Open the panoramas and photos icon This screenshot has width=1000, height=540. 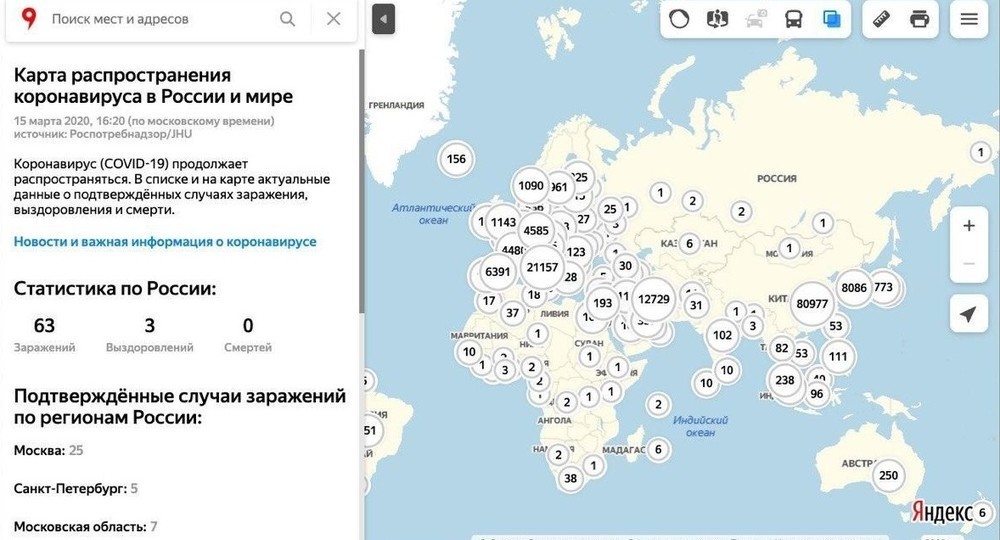[x=717, y=19]
